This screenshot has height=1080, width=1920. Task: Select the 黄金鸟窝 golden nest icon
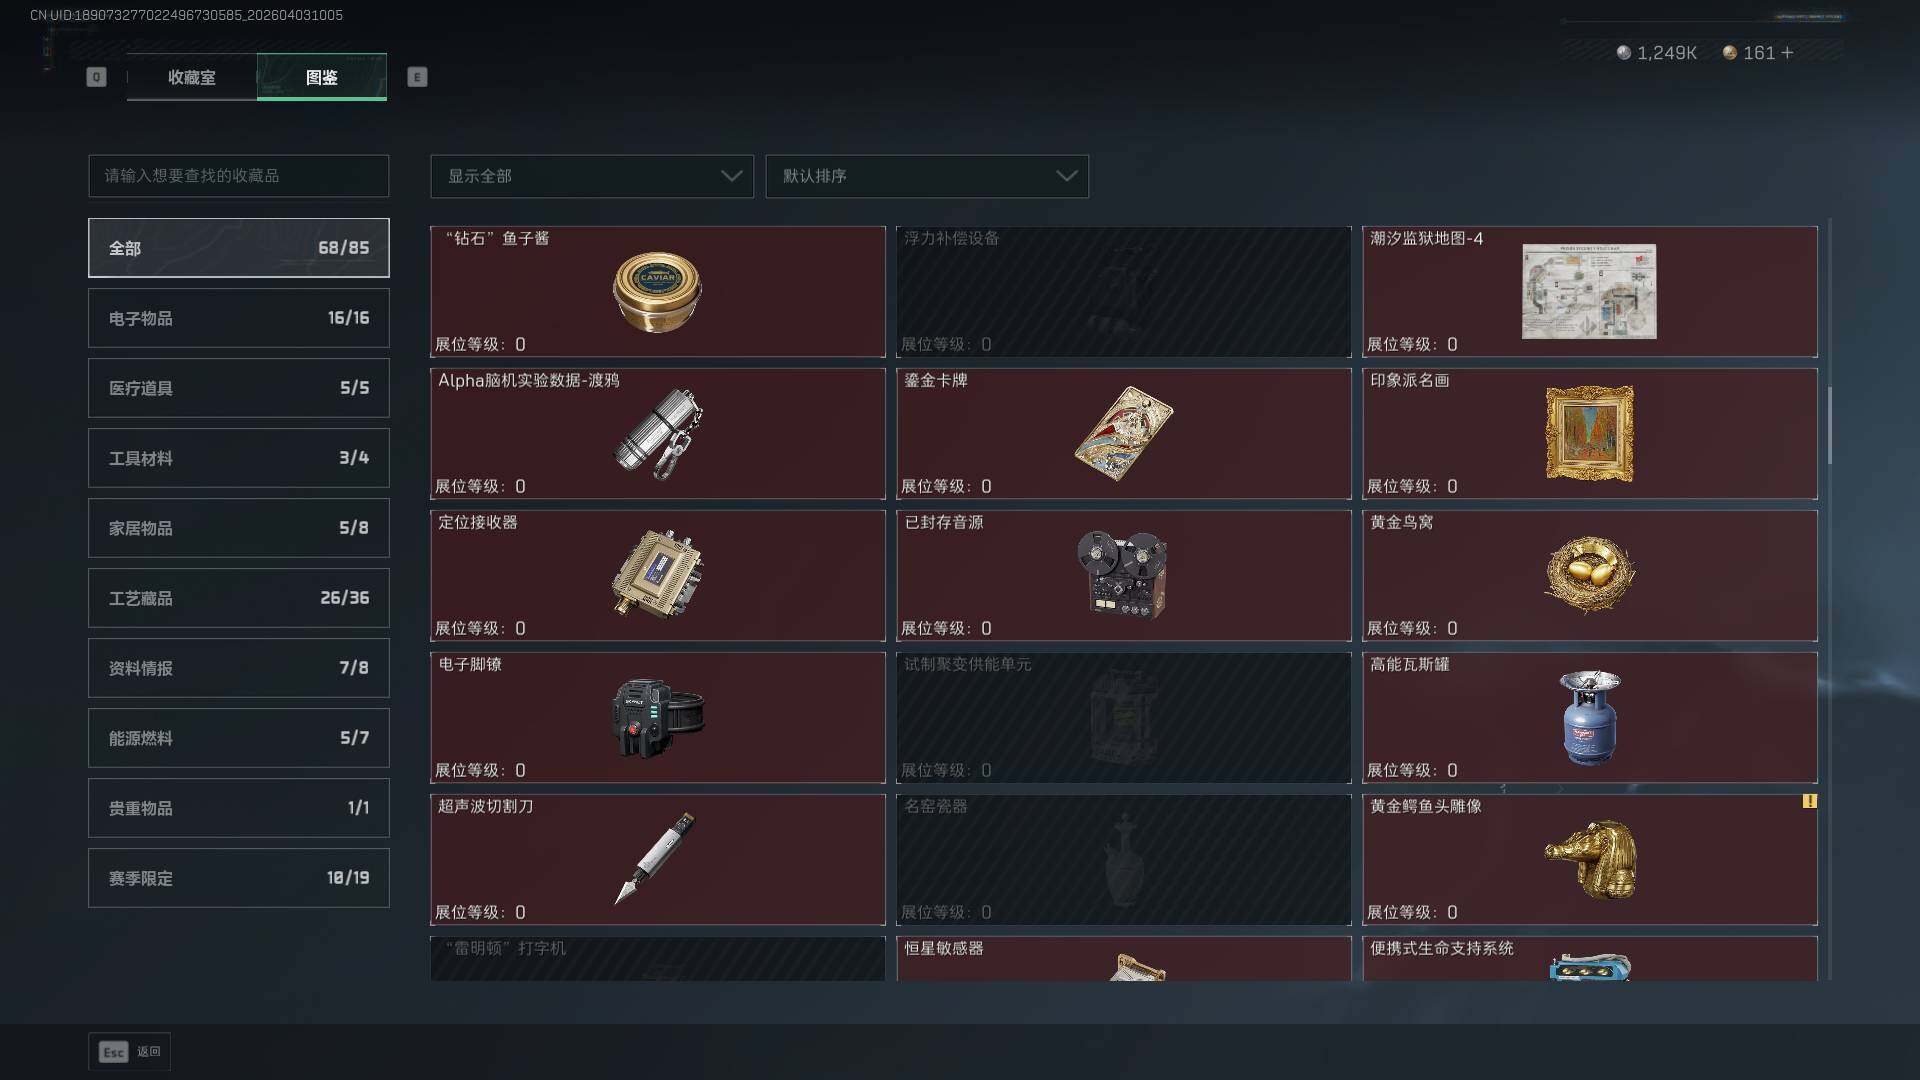pos(1589,575)
